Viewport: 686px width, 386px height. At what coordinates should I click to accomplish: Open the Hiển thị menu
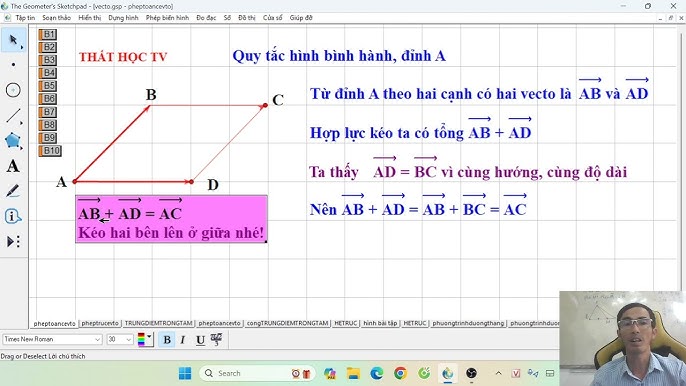click(x=90, y=18)
